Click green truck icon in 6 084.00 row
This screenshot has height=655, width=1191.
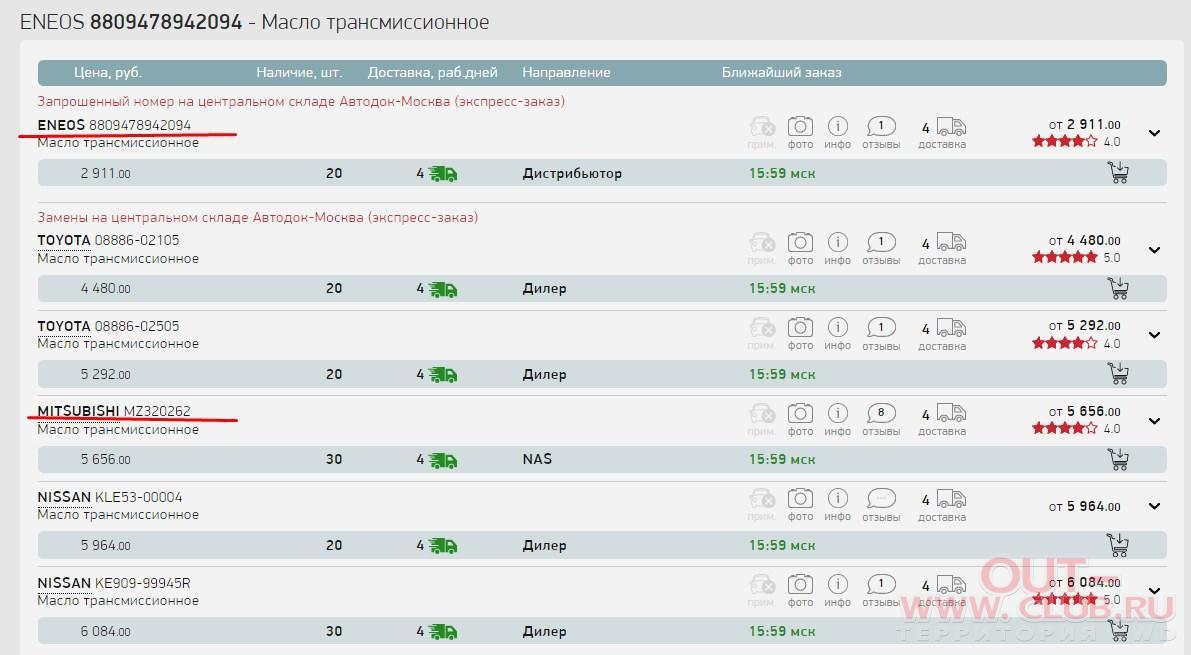(x=443, y=631)
